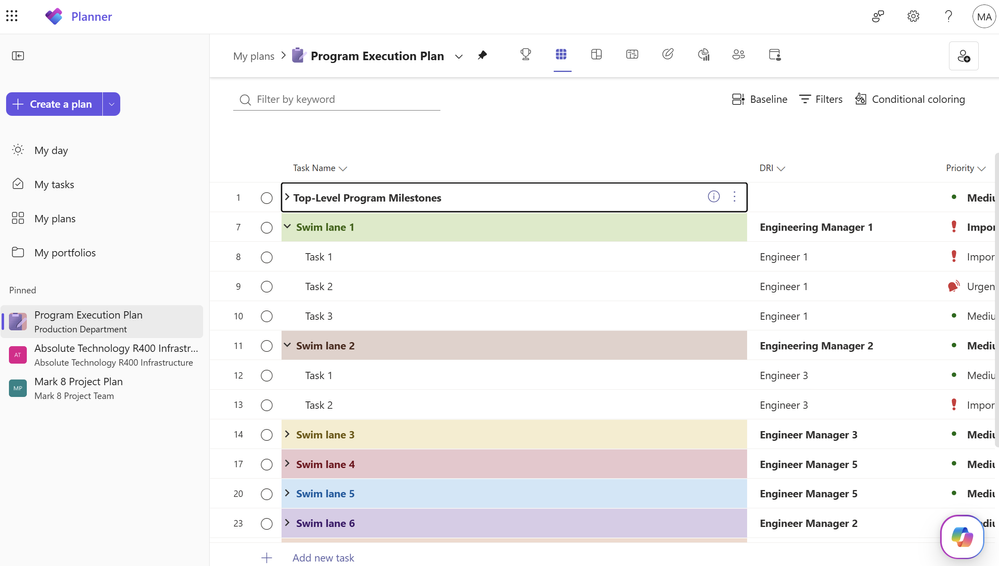999x566 pixels.
Task: Open My portfolios
Action: click(x=65, y=253)
